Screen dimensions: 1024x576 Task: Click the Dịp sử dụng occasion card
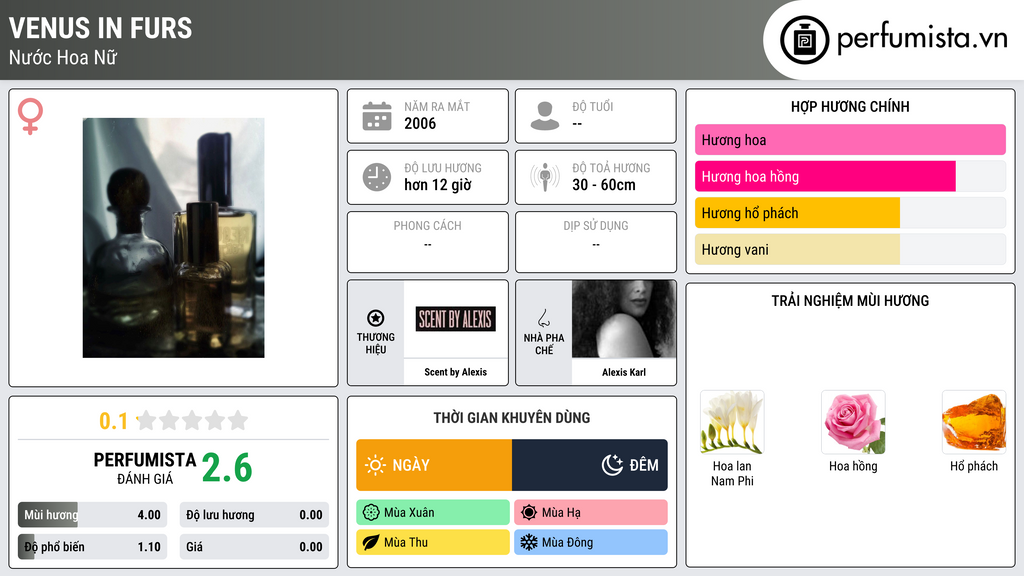(596, 242)
